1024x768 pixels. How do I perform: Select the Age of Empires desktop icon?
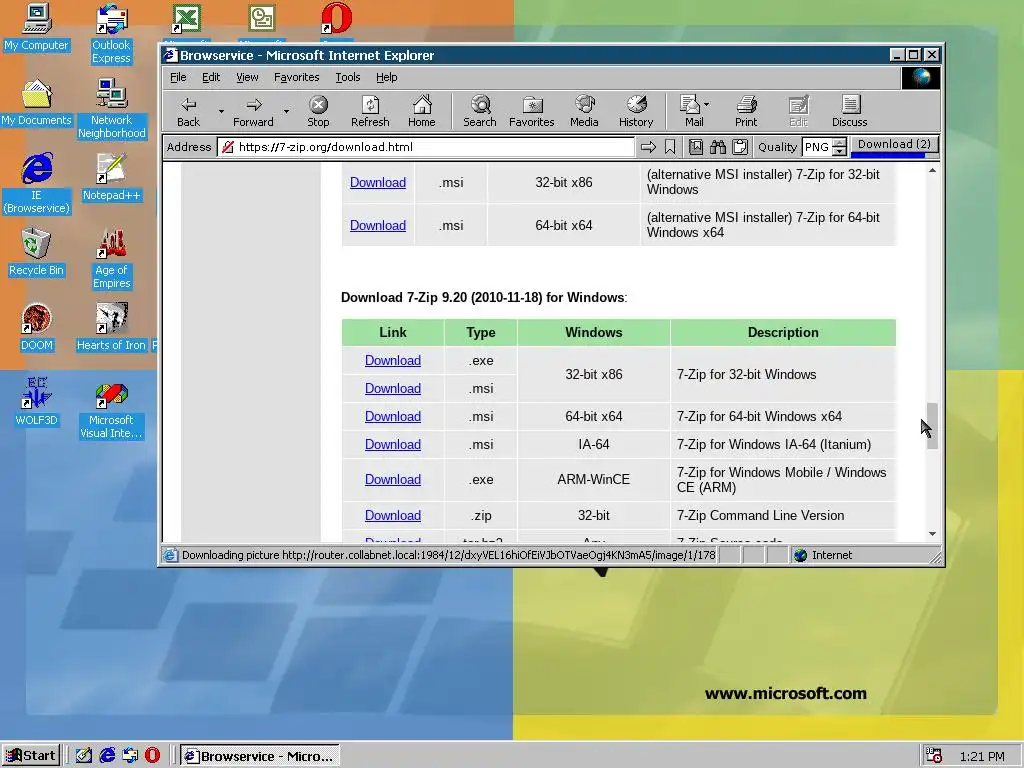(111, 259)
